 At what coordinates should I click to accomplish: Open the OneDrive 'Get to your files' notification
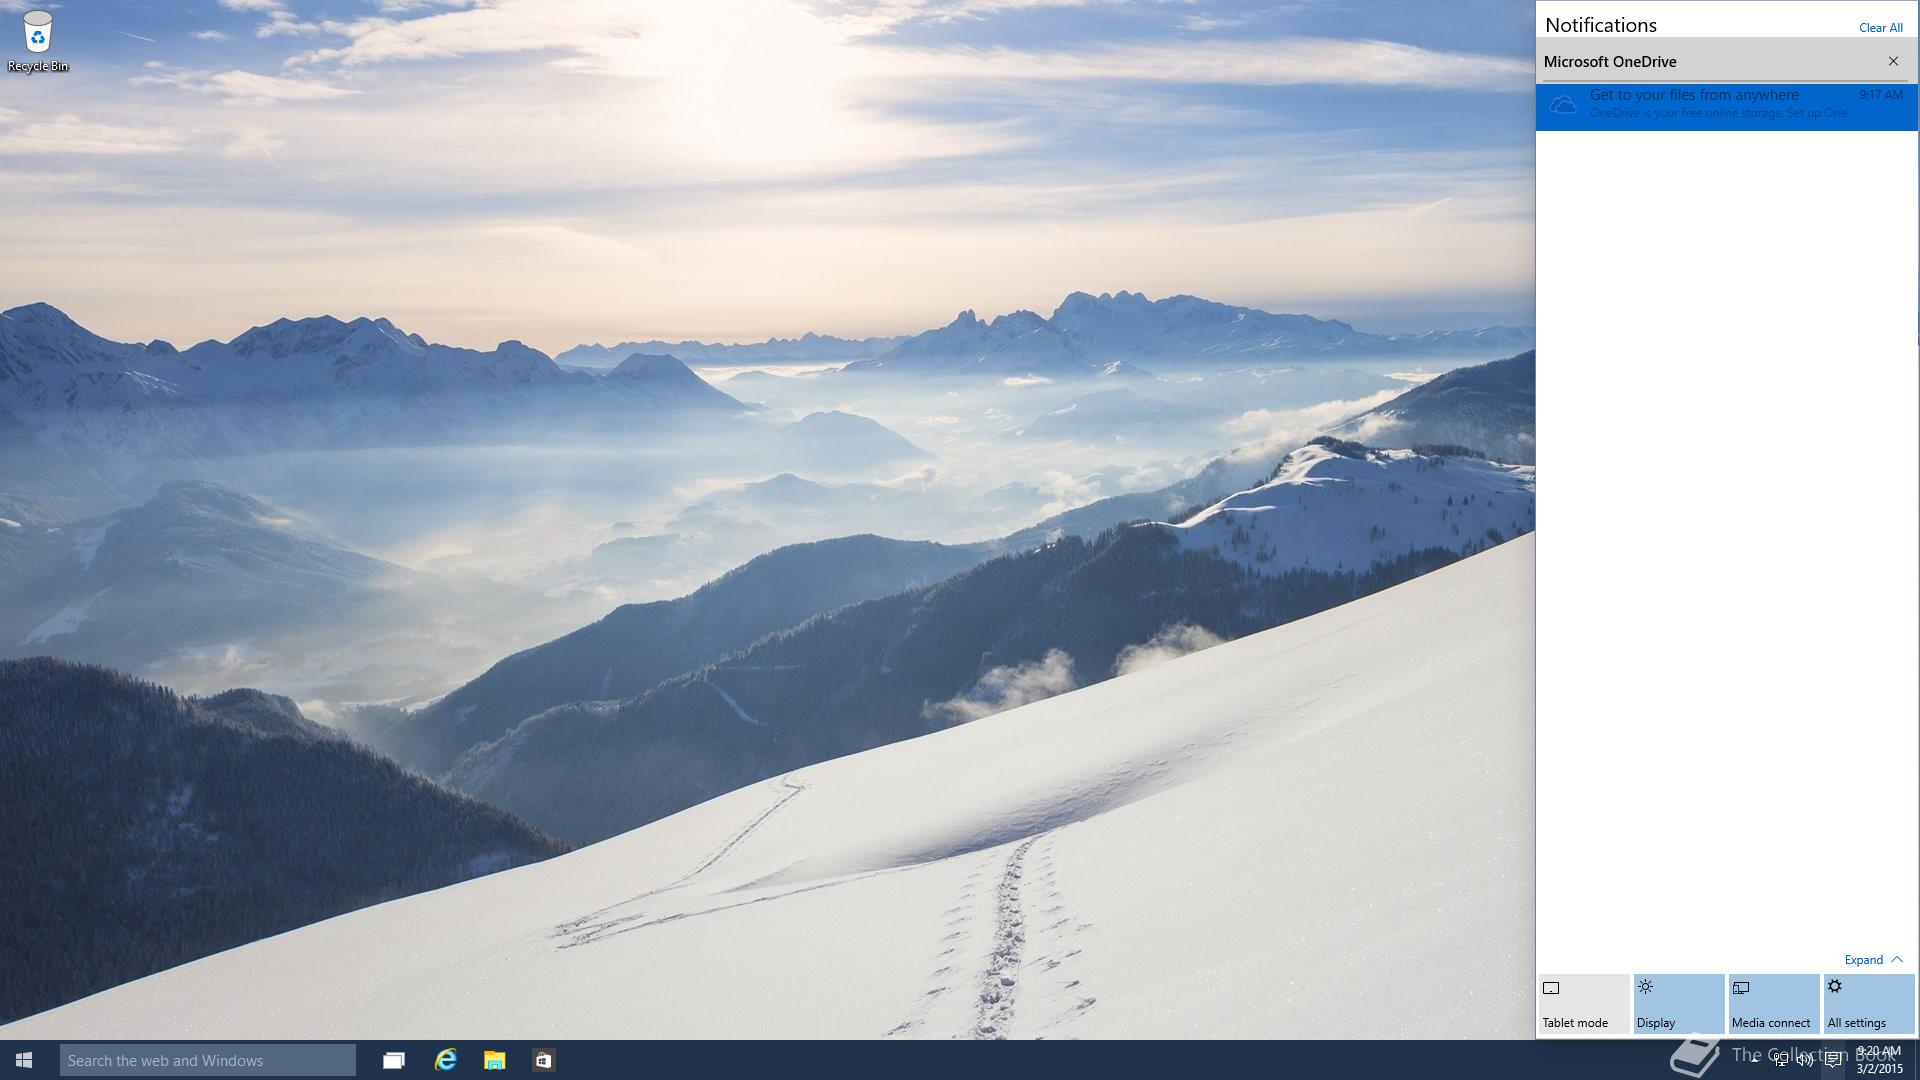1727,106
